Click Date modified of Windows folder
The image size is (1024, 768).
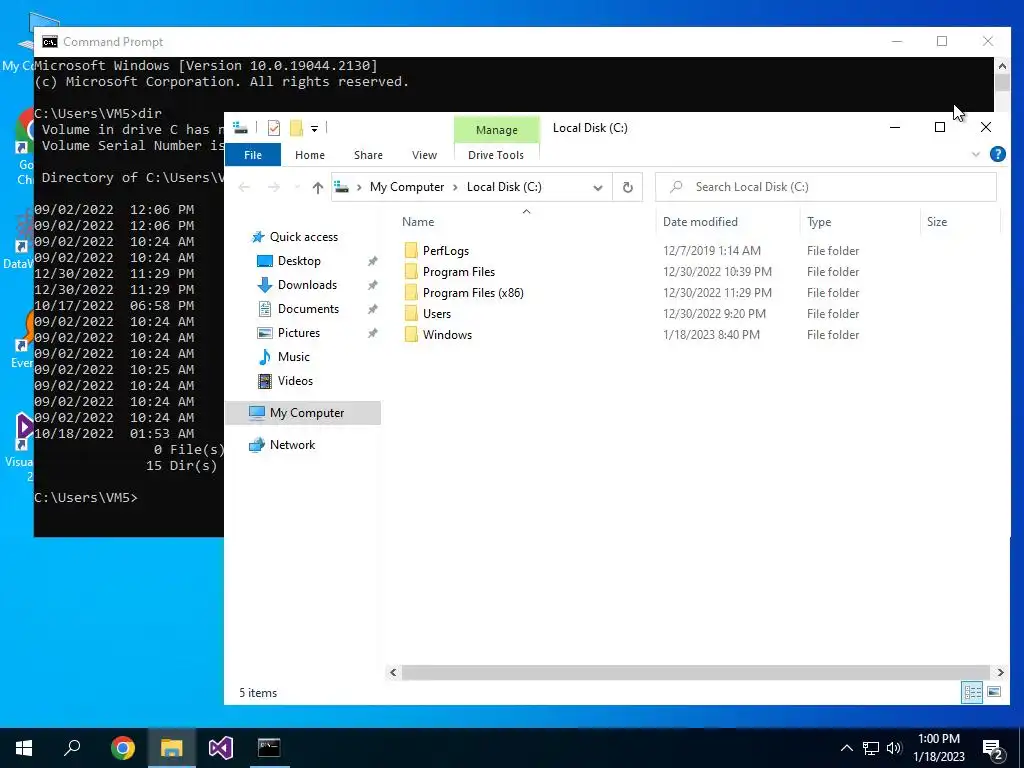[x=711, y=334]
